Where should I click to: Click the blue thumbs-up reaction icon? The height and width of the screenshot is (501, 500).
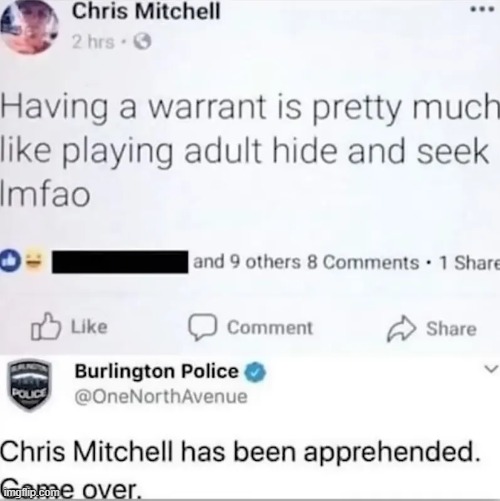tap(10, 262)
